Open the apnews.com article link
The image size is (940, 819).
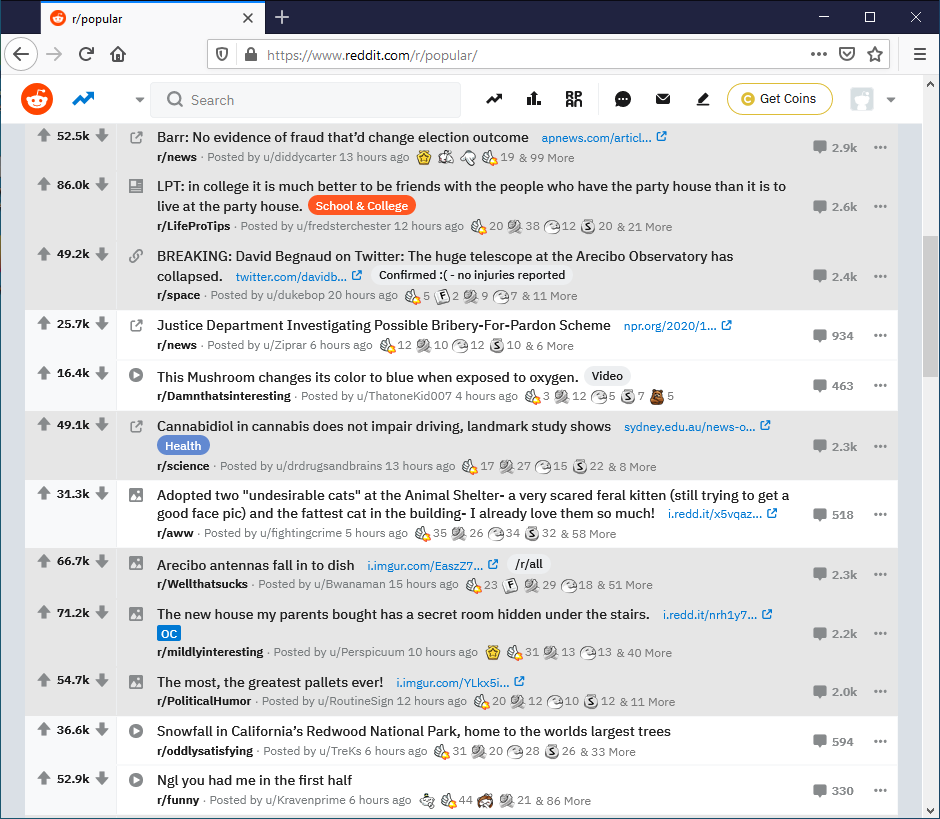coord(604,137)
